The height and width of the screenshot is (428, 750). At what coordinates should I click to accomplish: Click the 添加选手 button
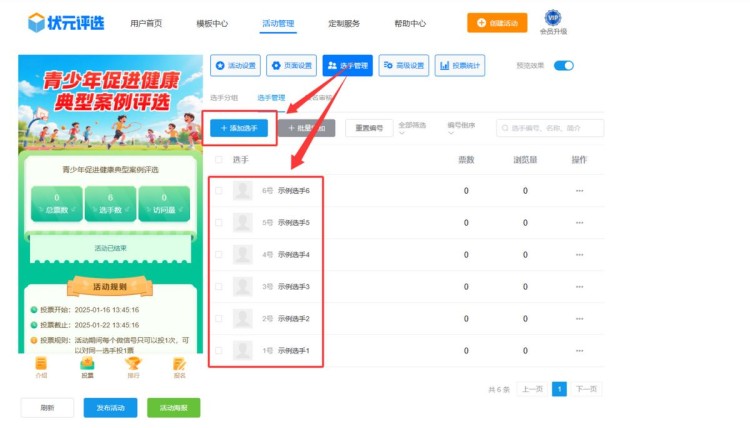coord(238,128)
